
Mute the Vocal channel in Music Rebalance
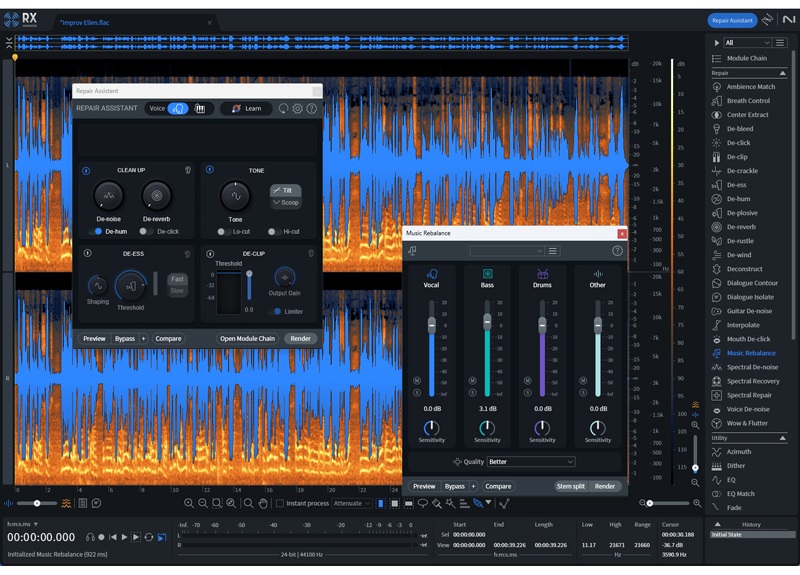point(416,381)
